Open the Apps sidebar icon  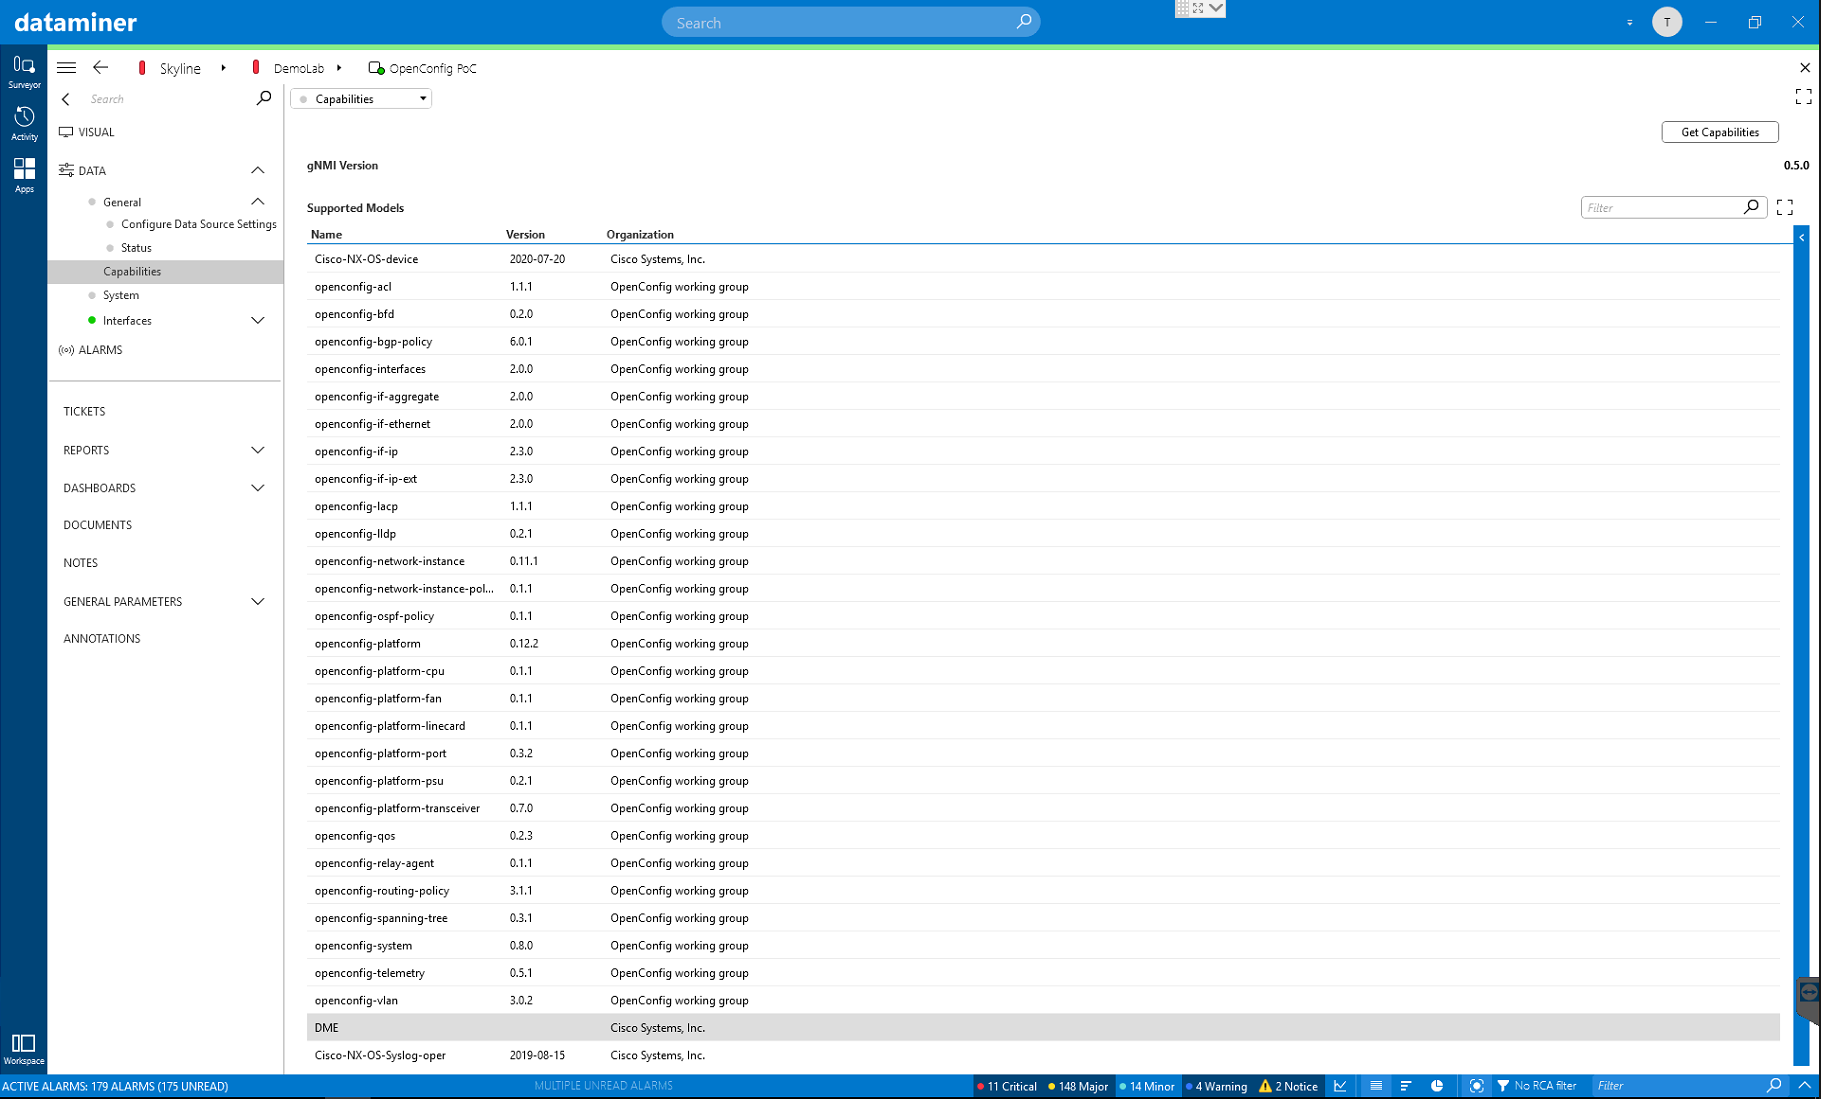24,175
